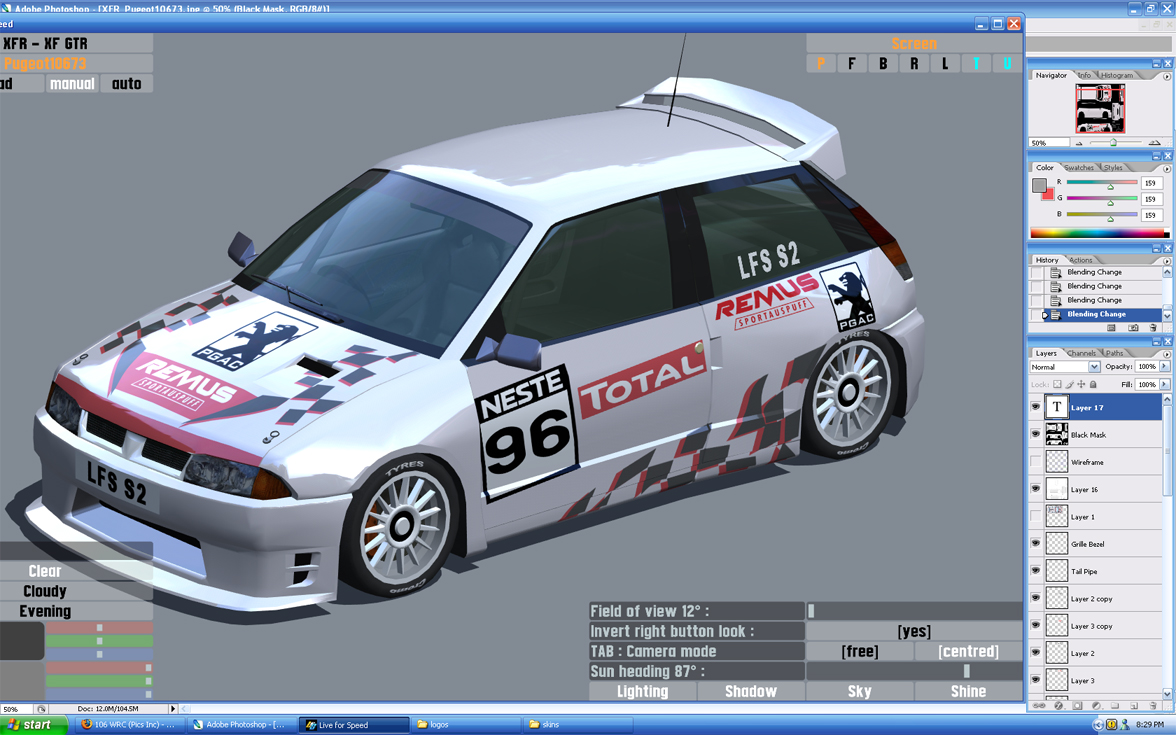Image resolution: width=1176 pixels, height=735 pixels.
Task: Hide the Layer 3 copy layer
Action: [x=1036, y=626]
